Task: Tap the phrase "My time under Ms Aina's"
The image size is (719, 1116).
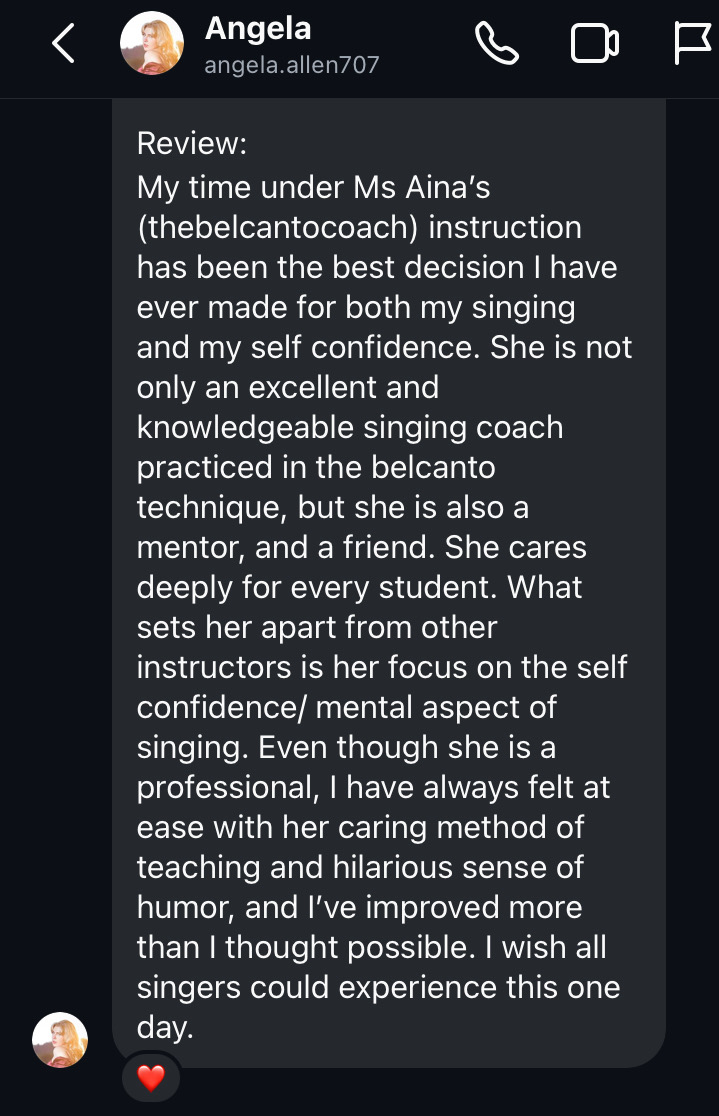Action: pos(313,187)
